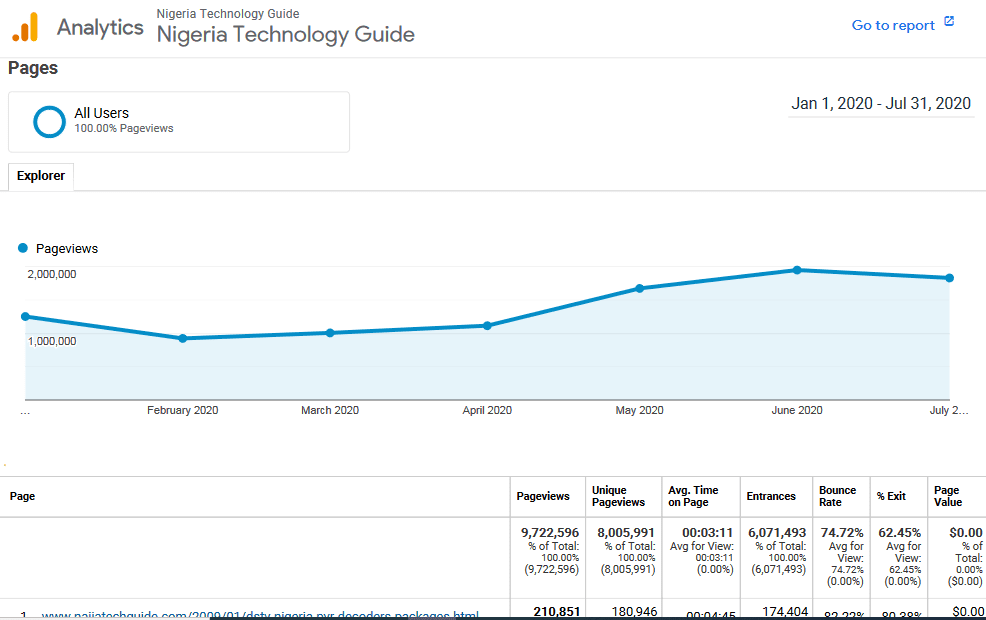Click the All Users segment box
The image size is (986, 620).
(179, 122)
